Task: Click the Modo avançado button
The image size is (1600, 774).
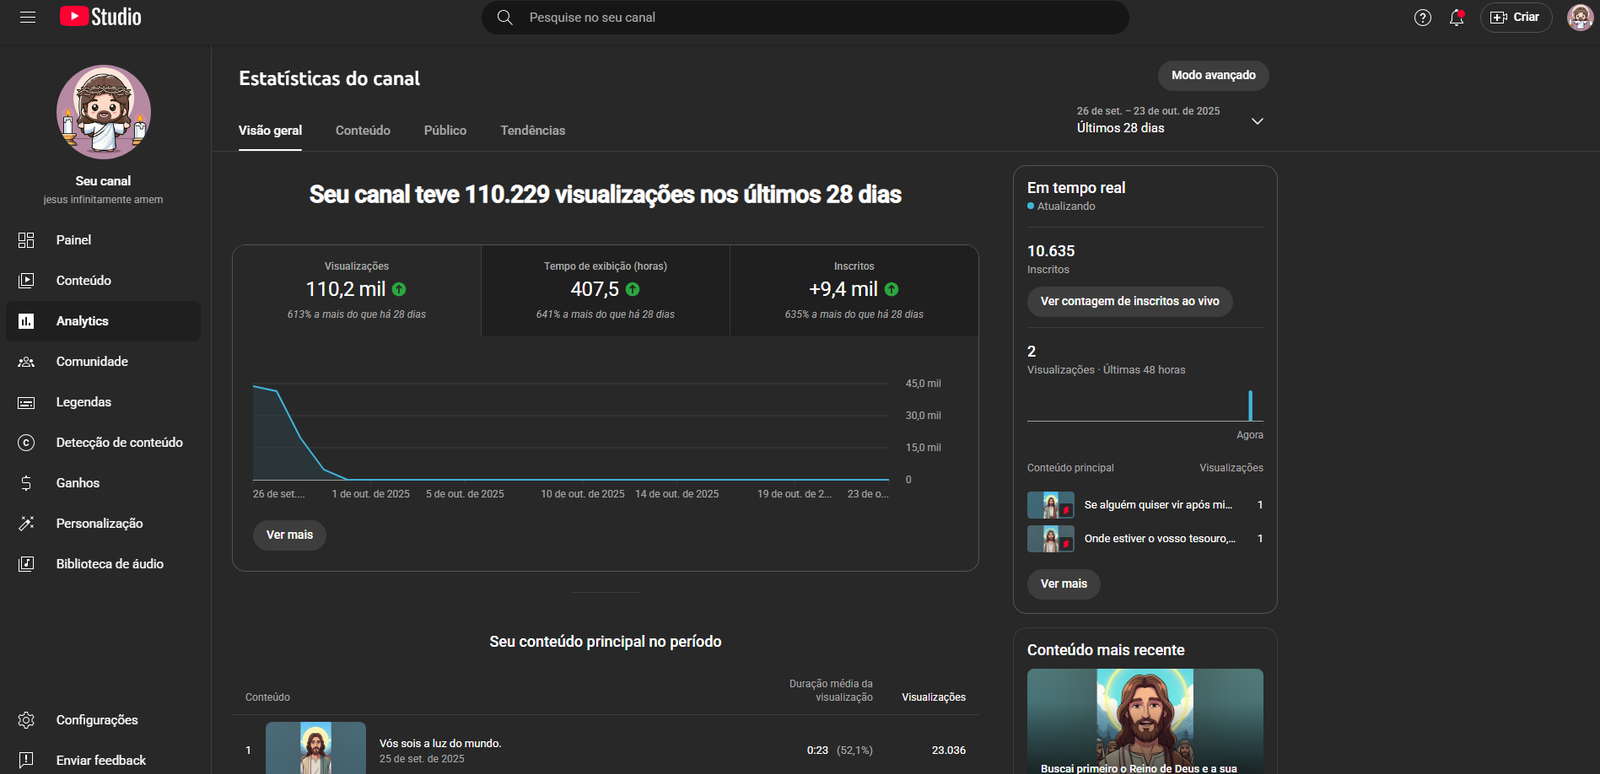Action: point(1213,75)
